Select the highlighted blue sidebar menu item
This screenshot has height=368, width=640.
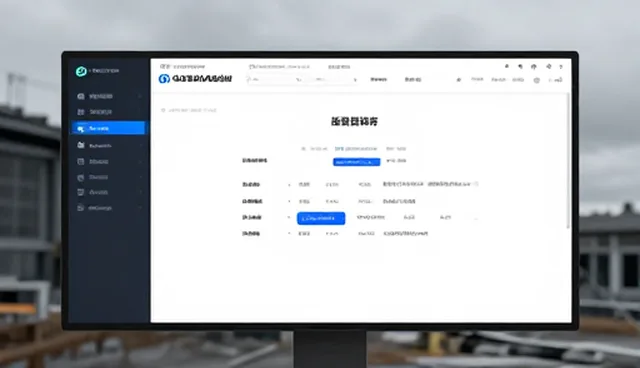click(x=108, y=128)
